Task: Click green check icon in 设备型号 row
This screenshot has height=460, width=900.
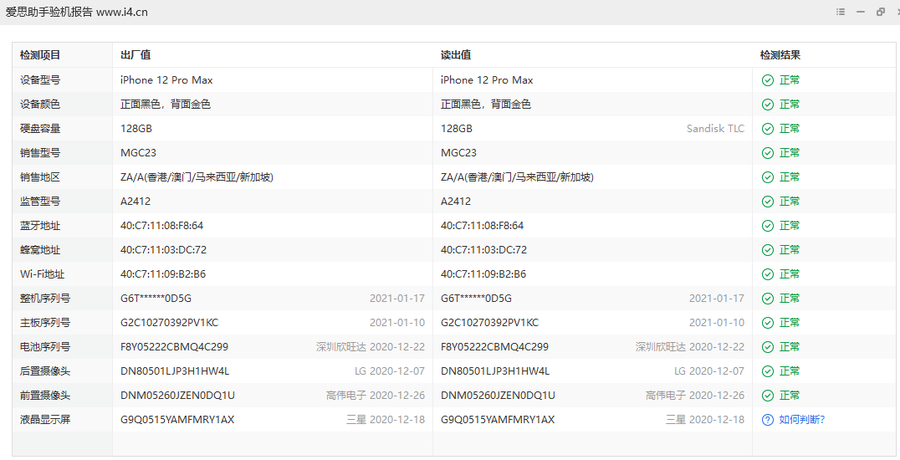Action: coord(767,80)
